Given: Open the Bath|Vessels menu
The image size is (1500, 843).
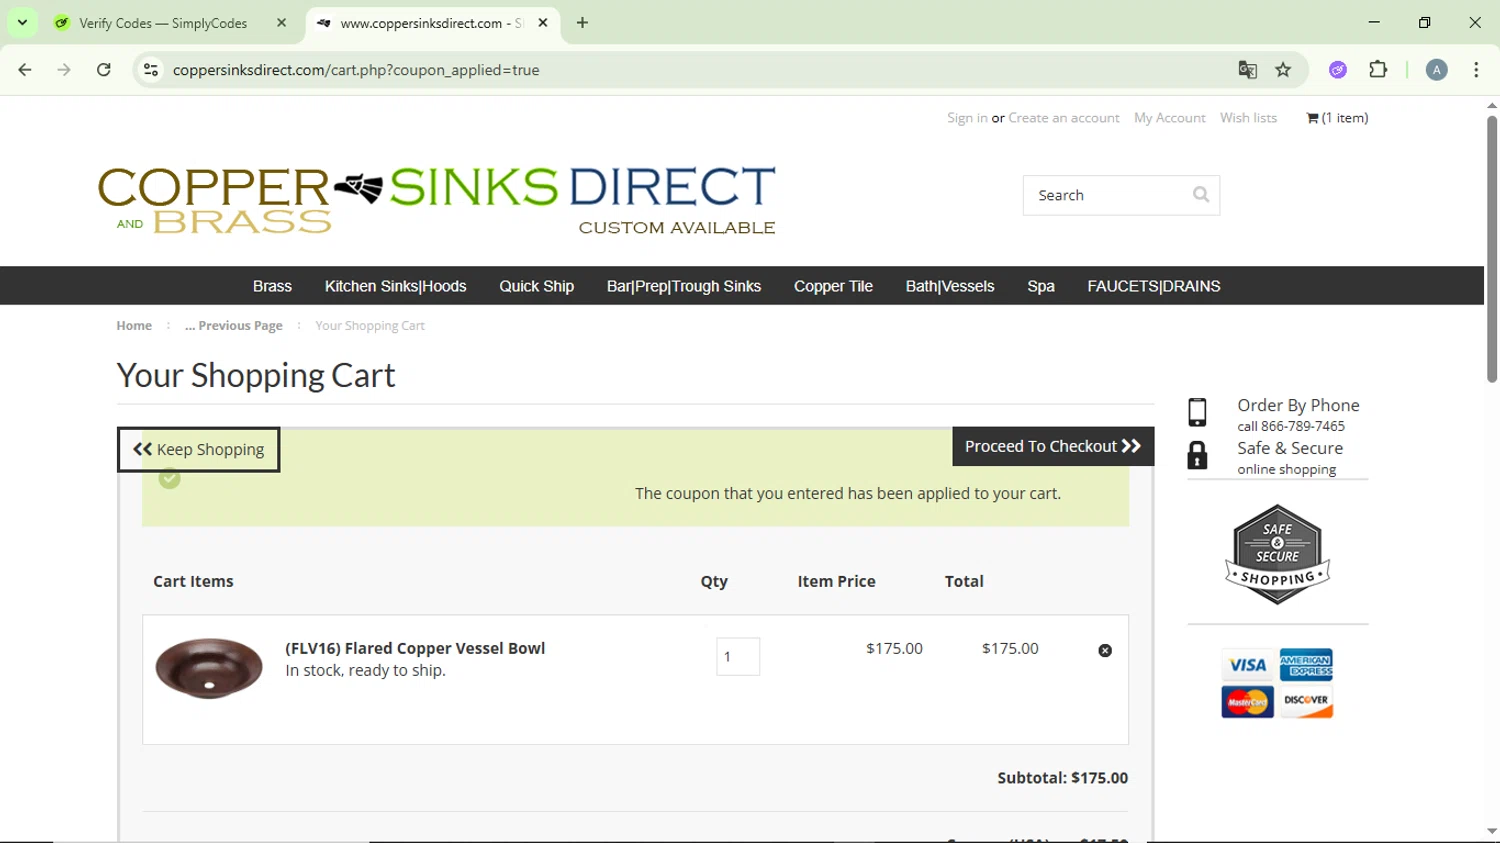Looking at the screenshot, I should 950,286.
